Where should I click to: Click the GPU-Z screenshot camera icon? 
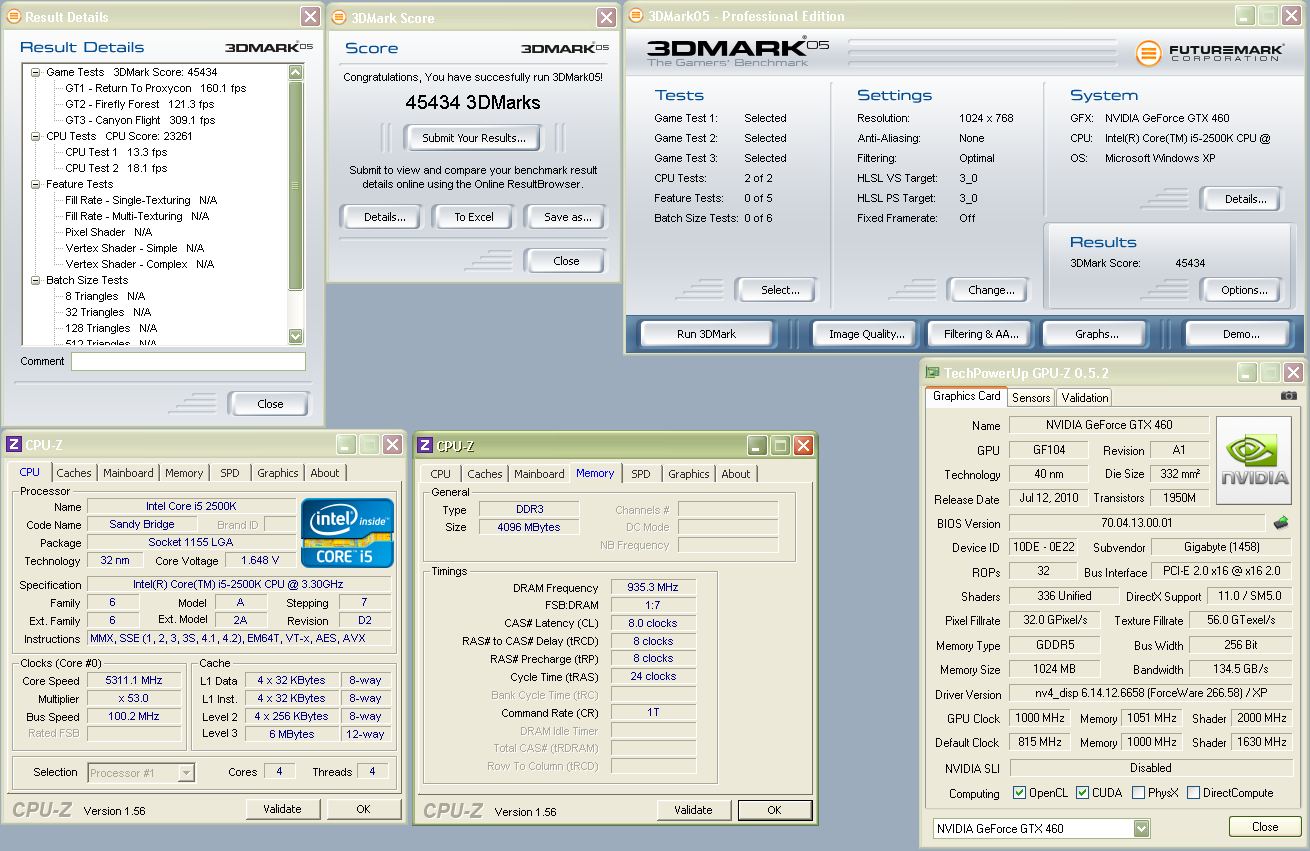click(x=1288, y=396)
